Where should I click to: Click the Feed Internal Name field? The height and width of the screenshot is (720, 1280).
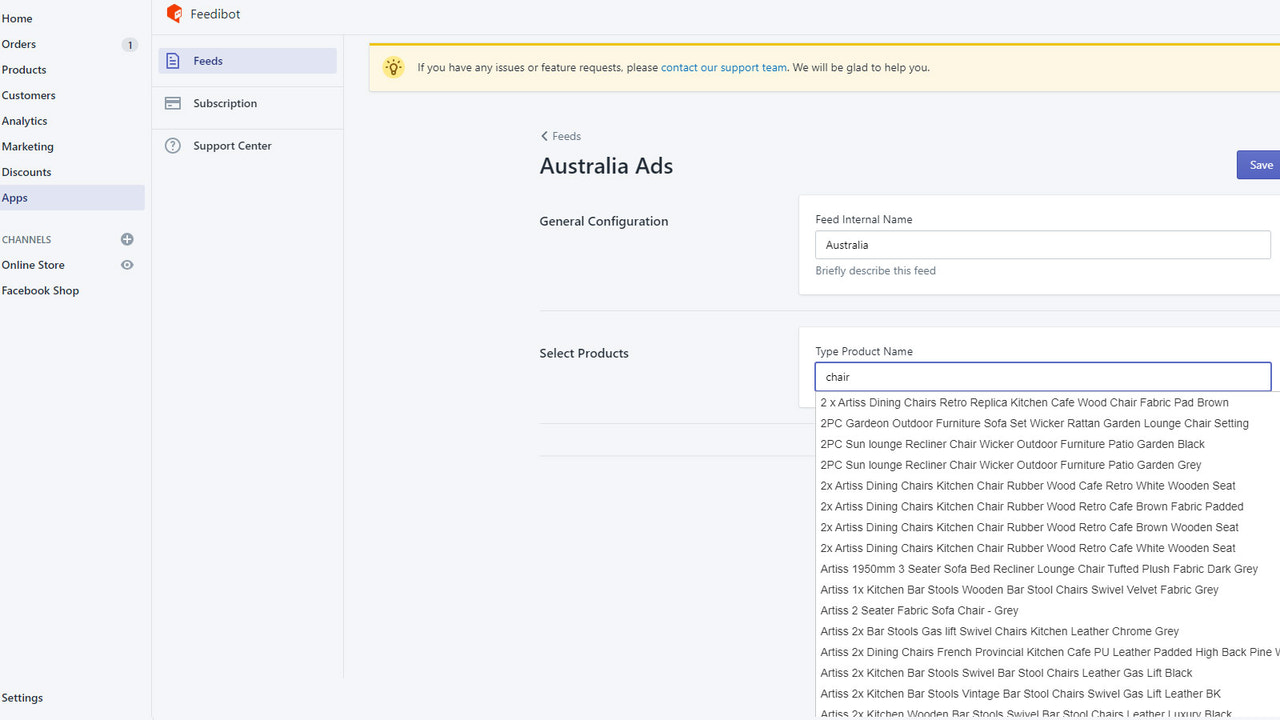point(1042,244)
